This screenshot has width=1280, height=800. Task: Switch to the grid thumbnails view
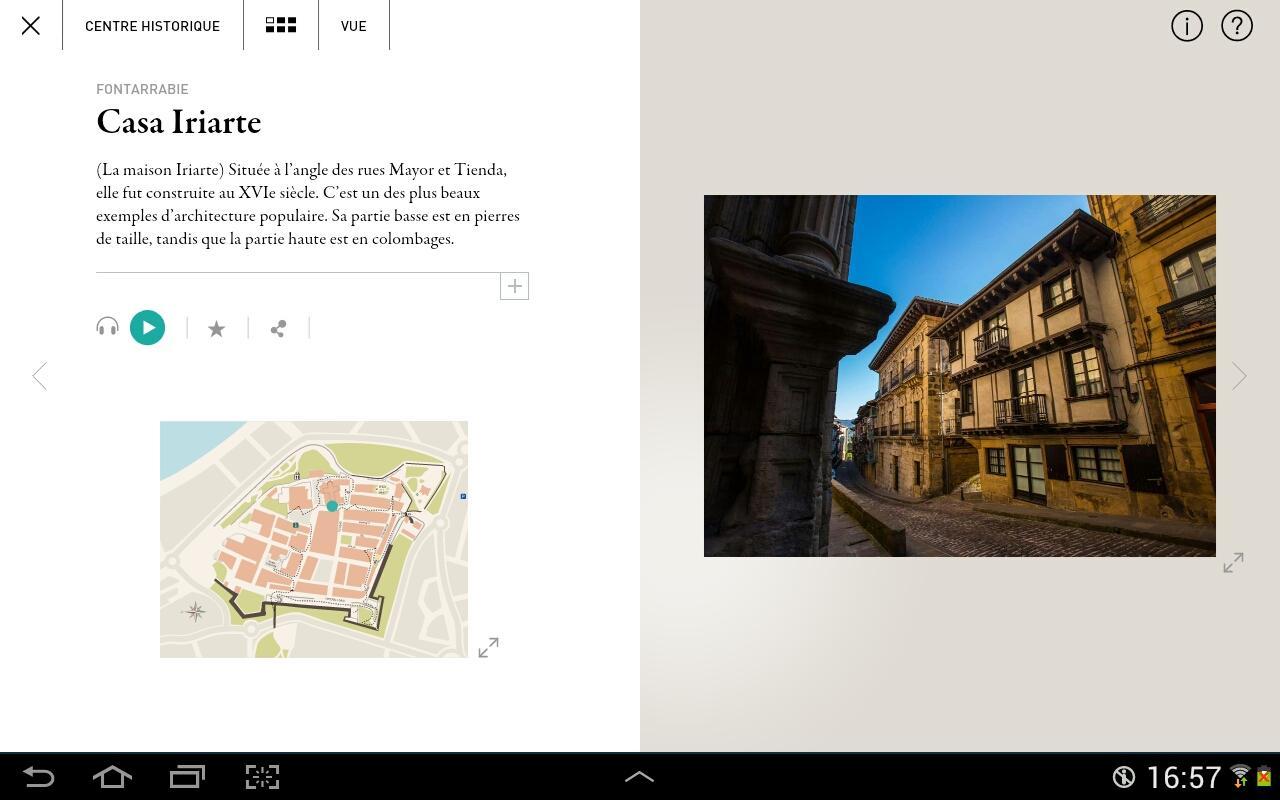tap(281, 25)
